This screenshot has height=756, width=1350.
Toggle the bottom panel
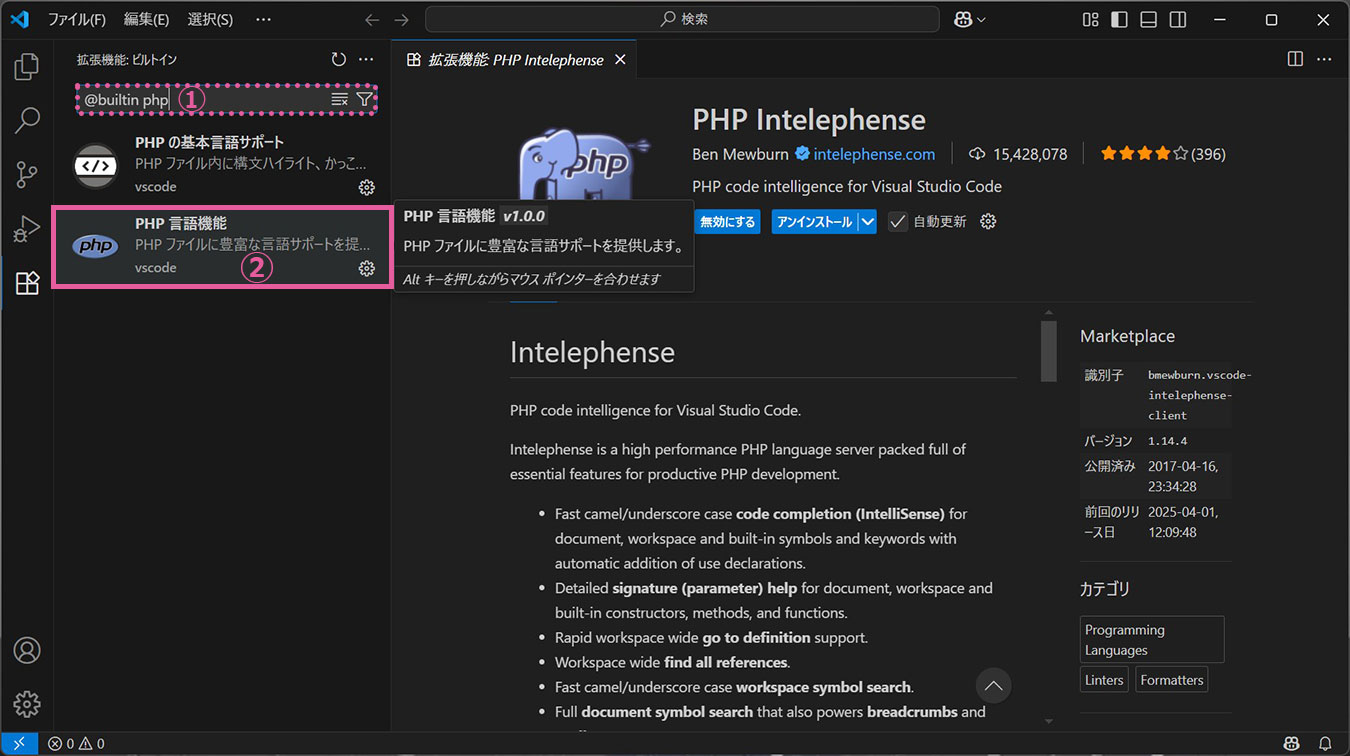click(x=1149, y=19)
